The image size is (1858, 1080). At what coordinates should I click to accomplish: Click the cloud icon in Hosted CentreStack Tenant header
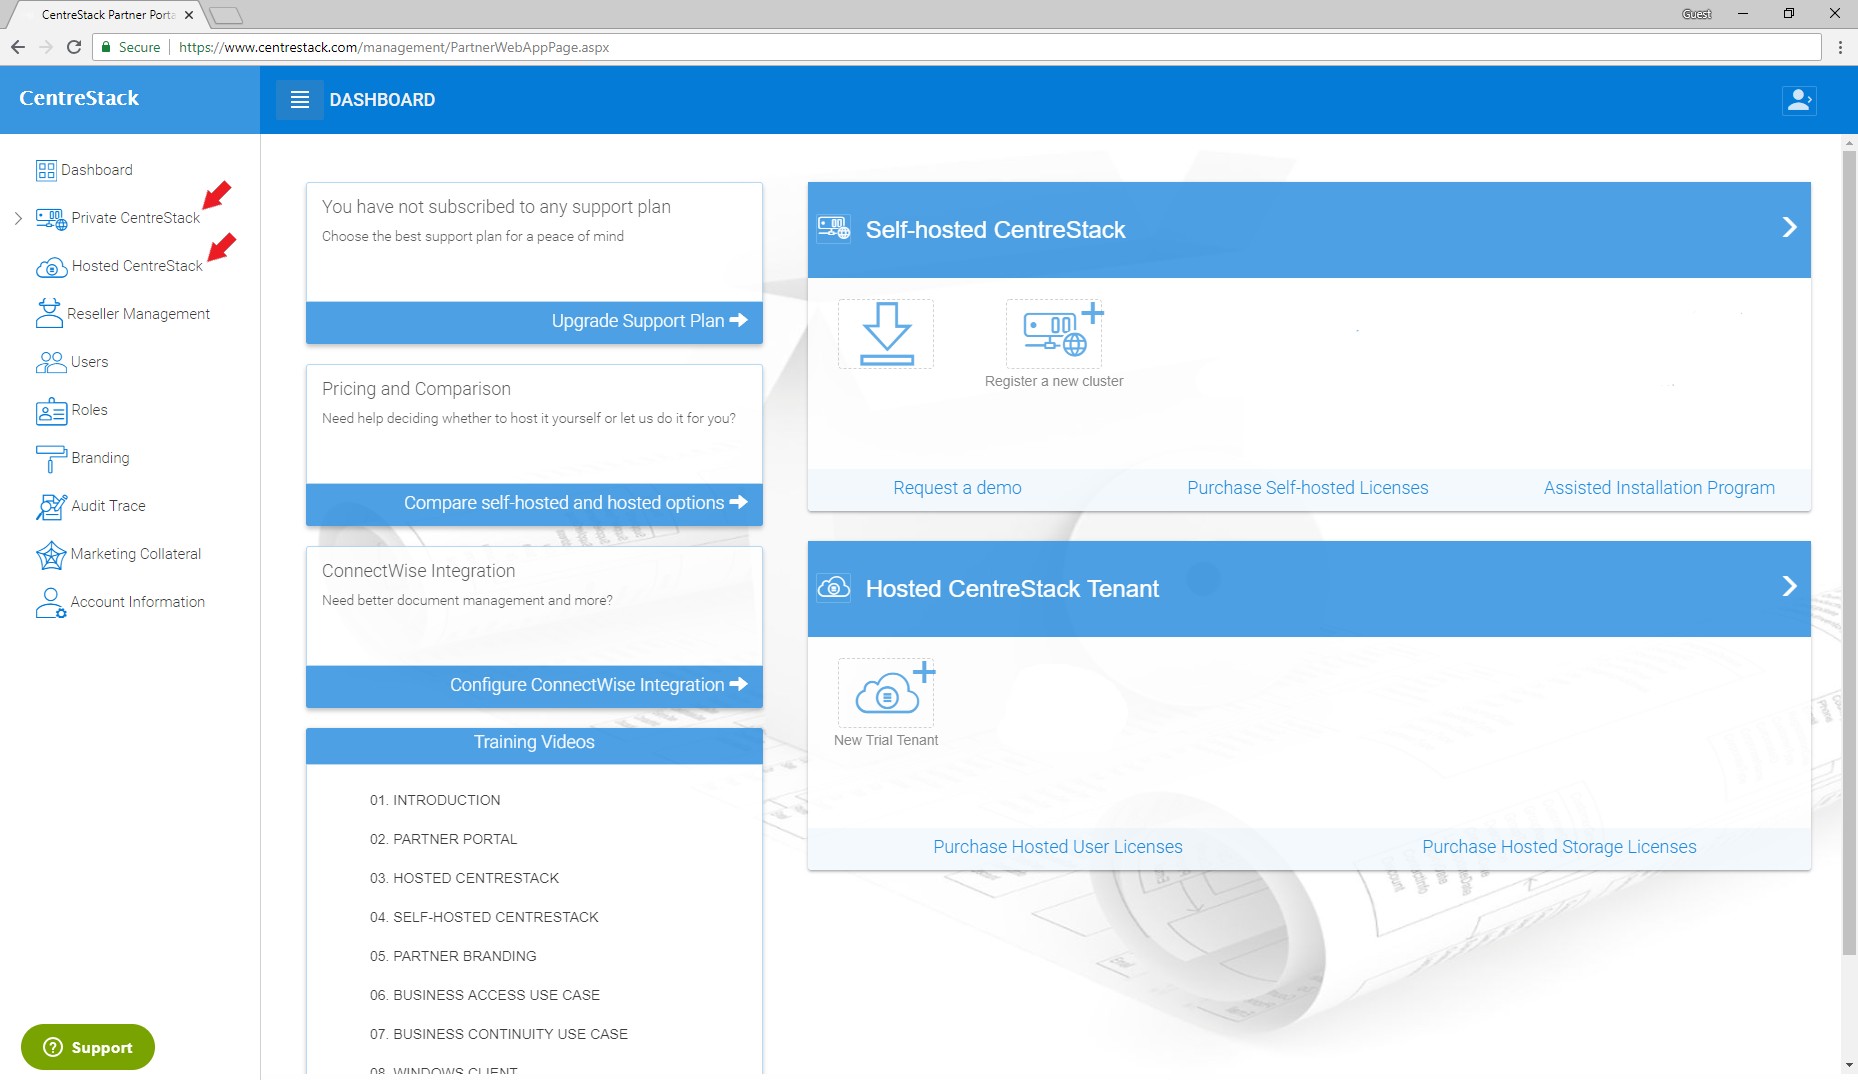(x=834, y=588)
